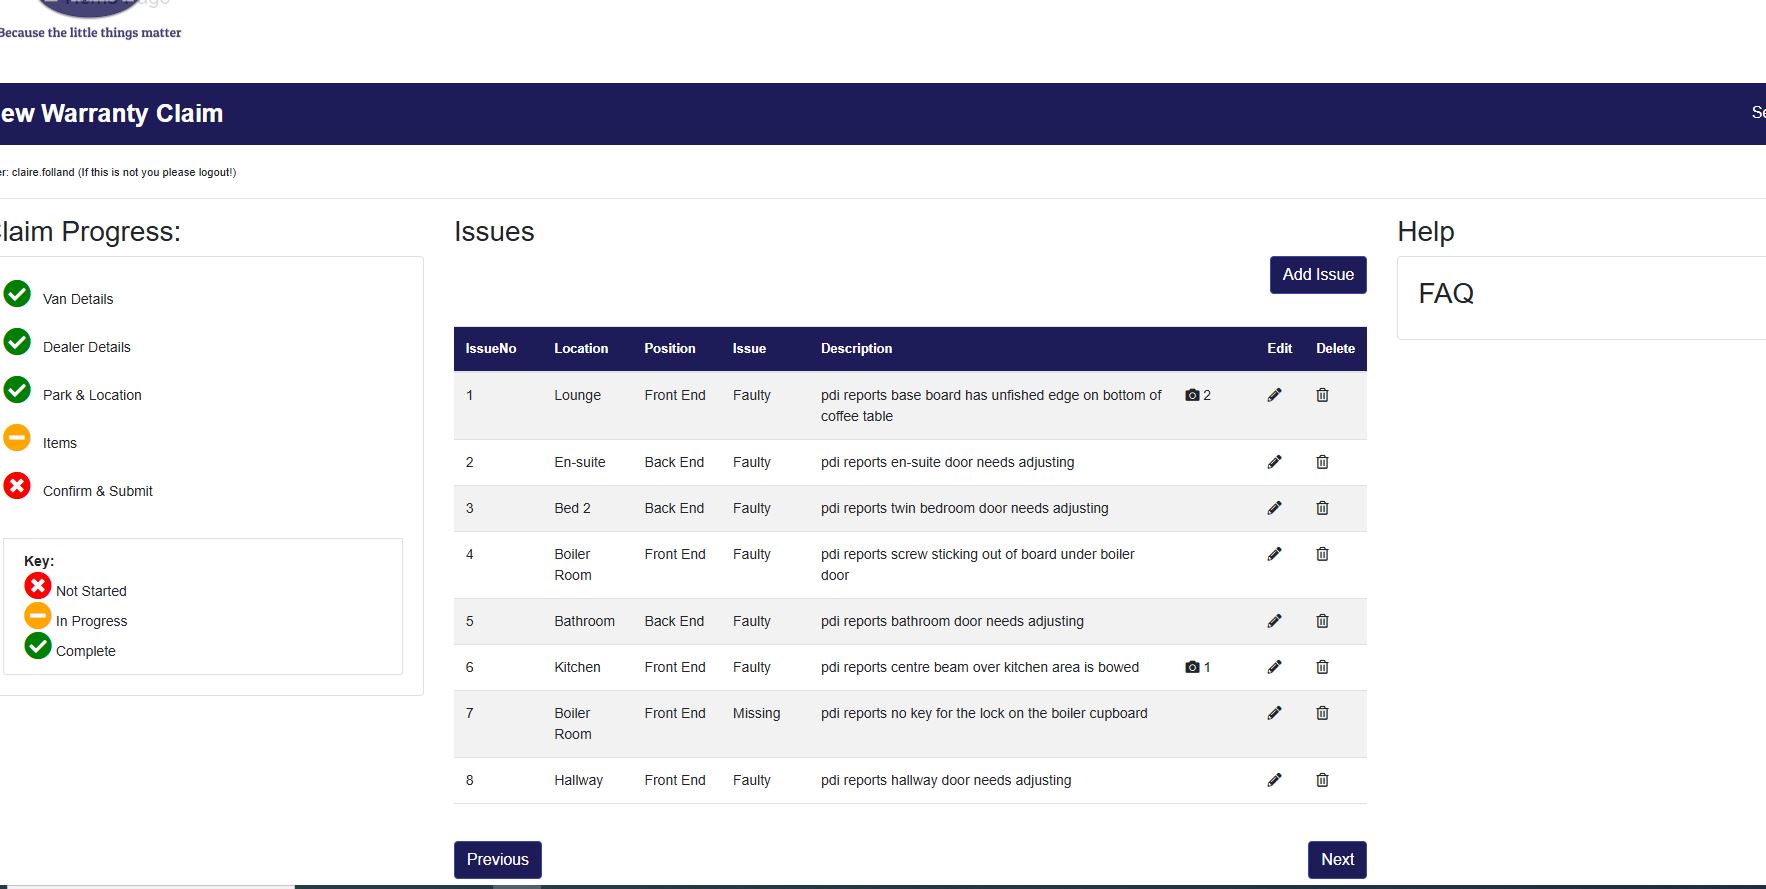1766x889 pixels.
Task: Open the Dealer Details progress step
Action: click(x=86, y=347)
